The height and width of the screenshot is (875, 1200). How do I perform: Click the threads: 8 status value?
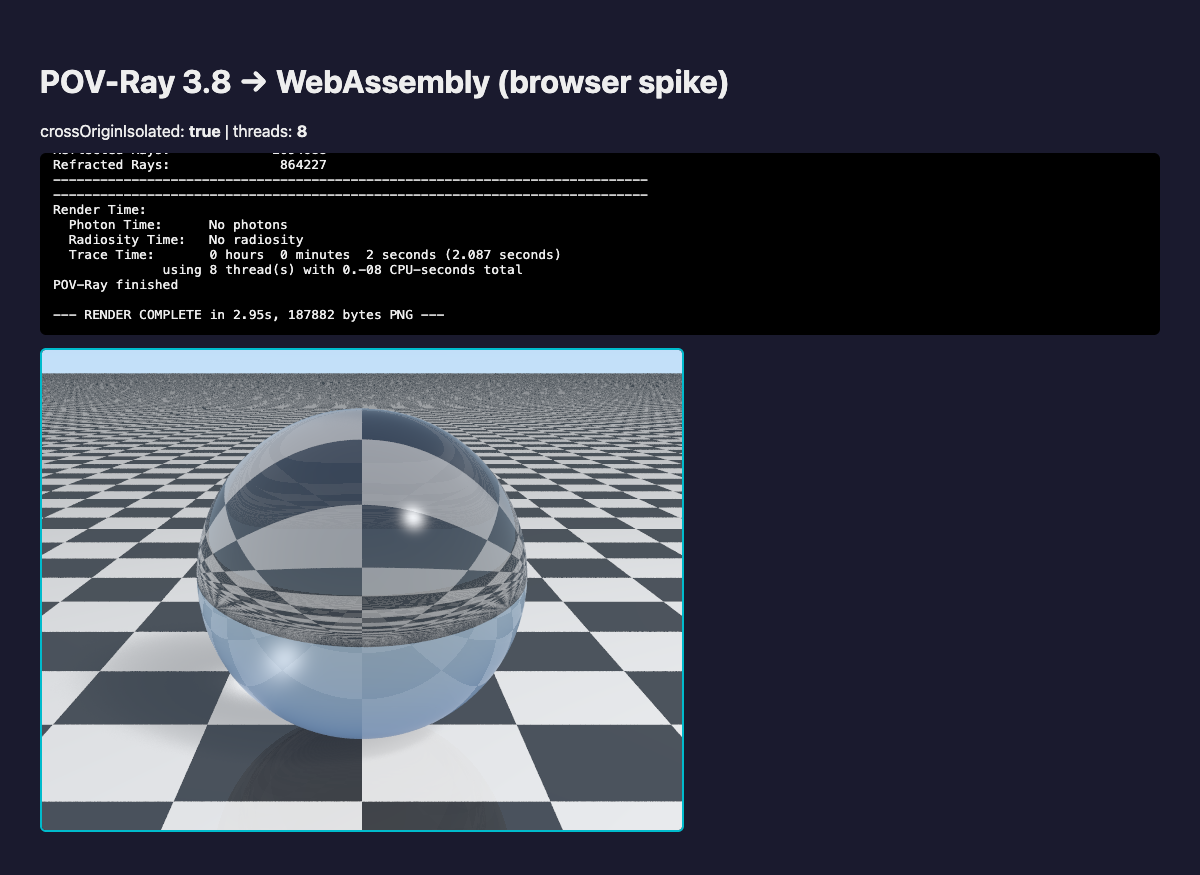(270, 132)
